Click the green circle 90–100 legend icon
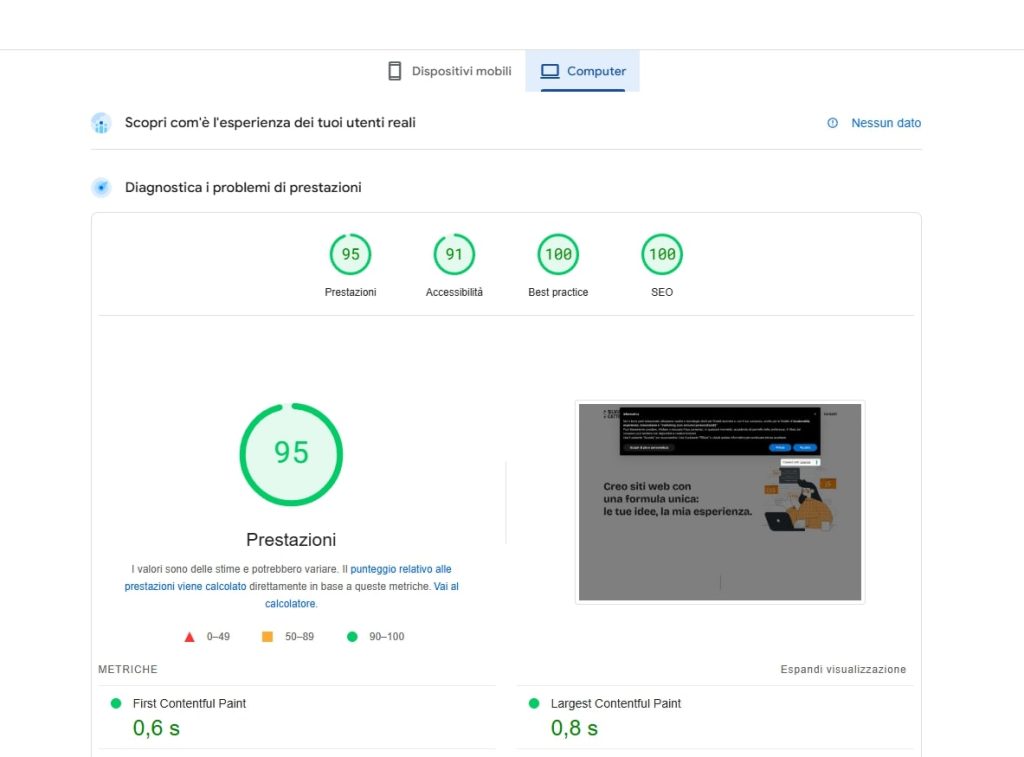Screen dimensions: 1024x757 click(x=352, y=636)
